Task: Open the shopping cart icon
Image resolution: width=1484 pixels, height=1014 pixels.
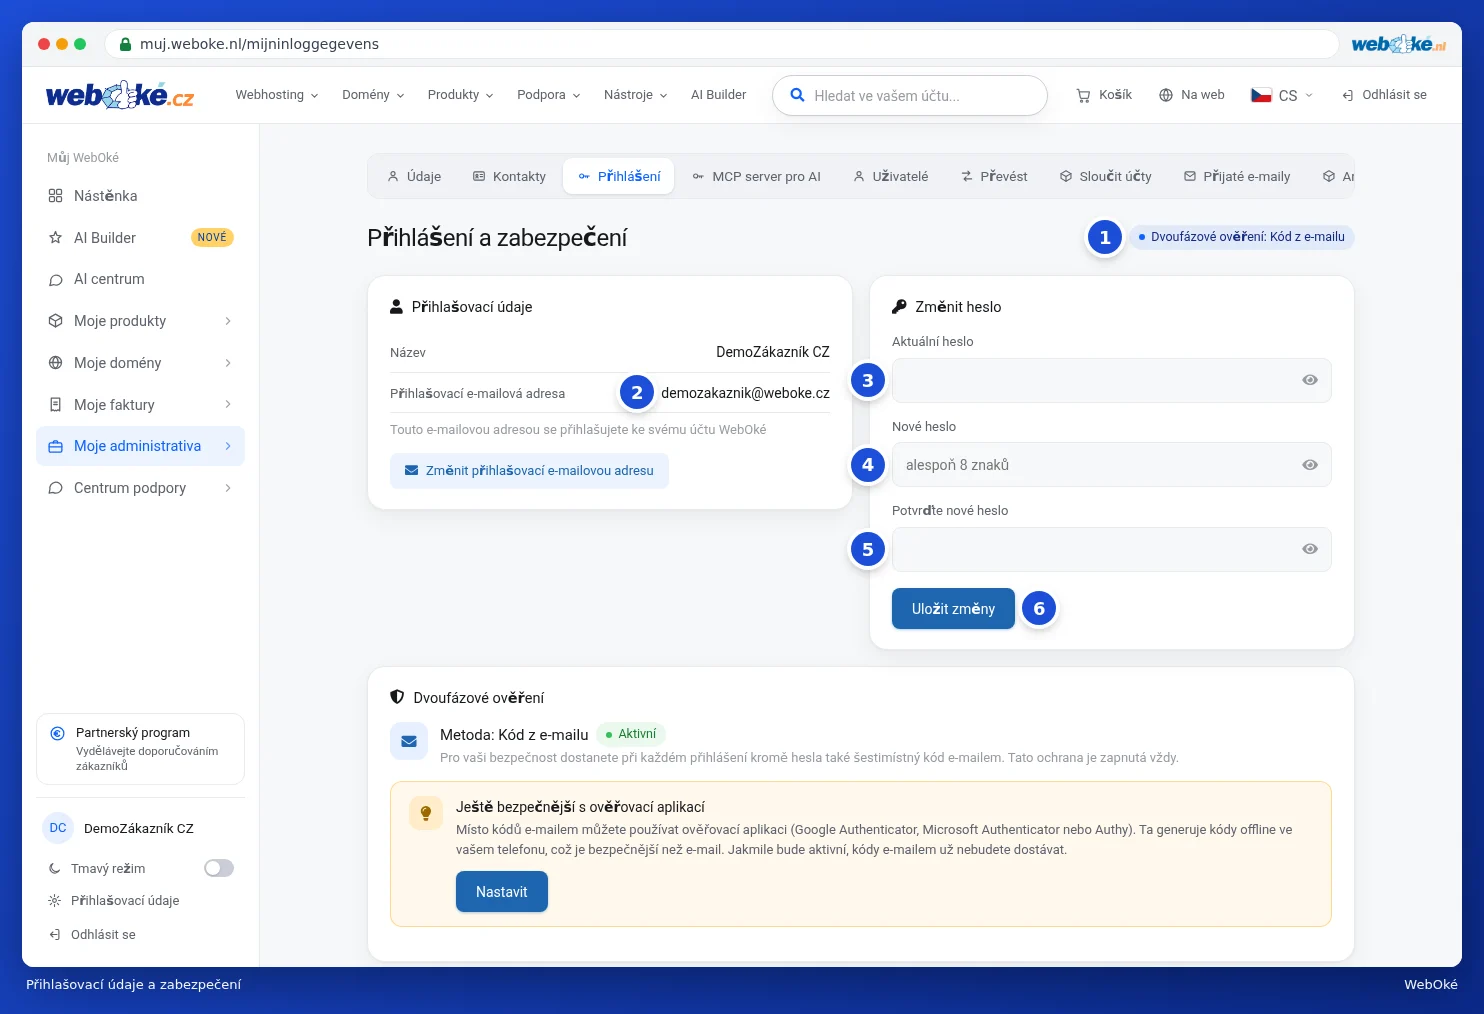Action: pyautogui.click(x=1083, y=95)
